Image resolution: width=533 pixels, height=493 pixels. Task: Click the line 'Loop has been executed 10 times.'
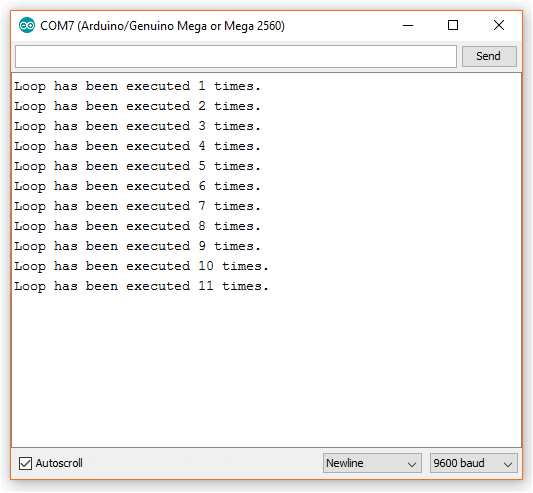(141, 267)
